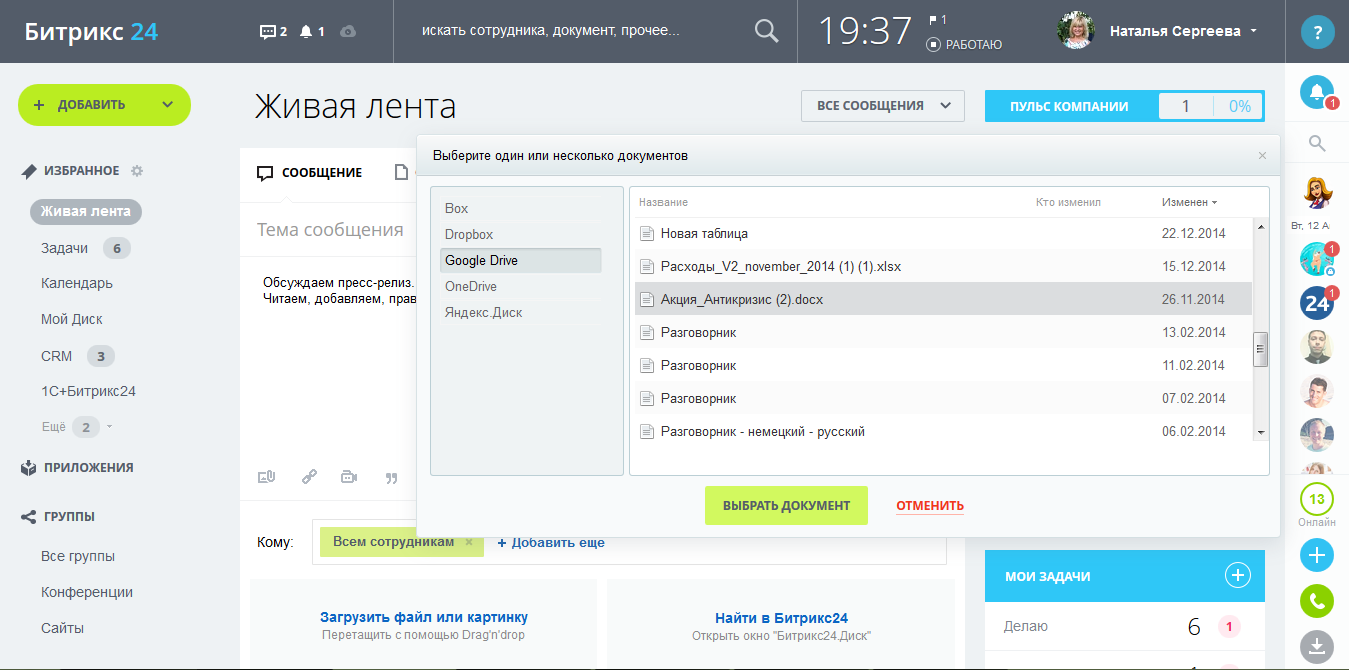Toggle the working status indicator
The width and height of the screenshot is (1349, 670).
point(965,44)
